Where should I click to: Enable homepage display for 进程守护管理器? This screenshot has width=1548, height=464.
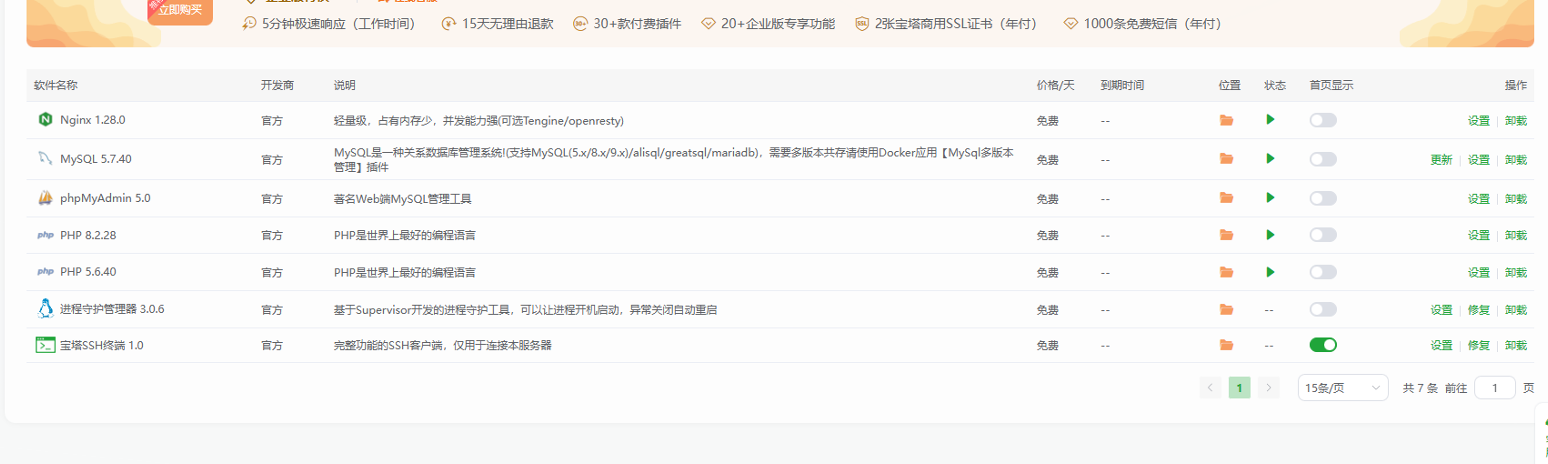(x=1323, y=309)
